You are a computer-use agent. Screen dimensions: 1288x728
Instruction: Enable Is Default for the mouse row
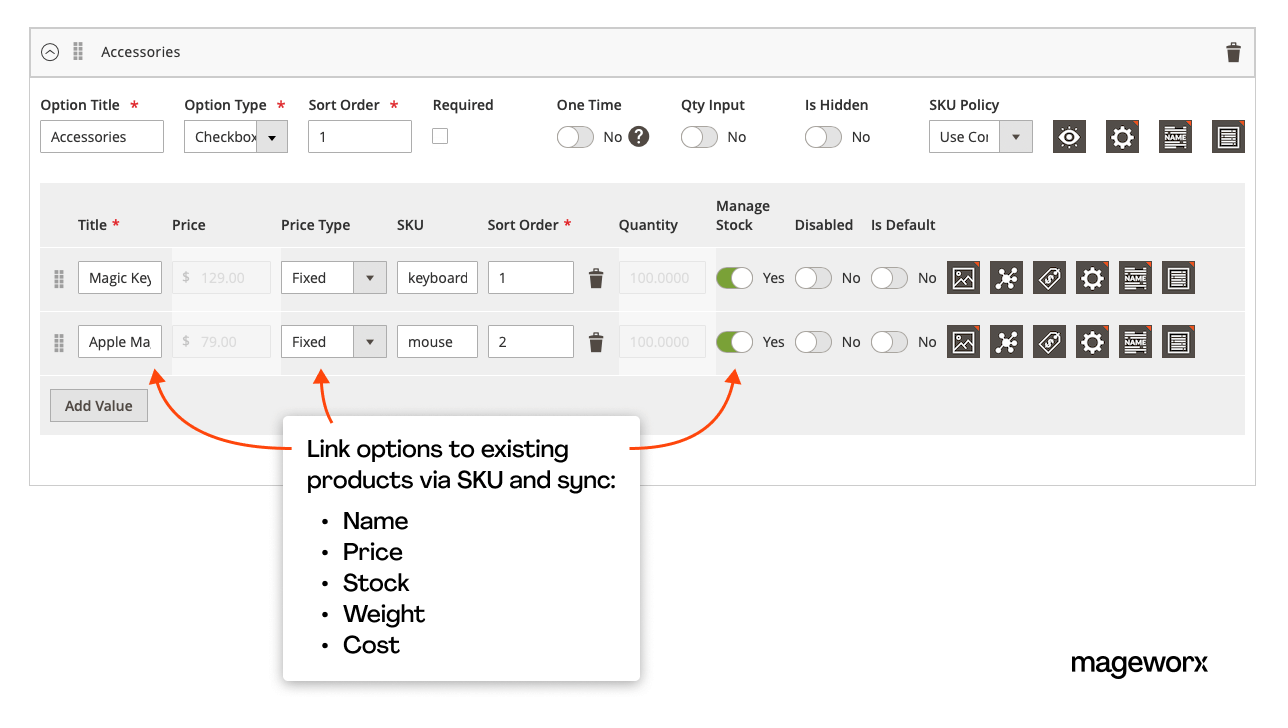click(x=889, y=342)
